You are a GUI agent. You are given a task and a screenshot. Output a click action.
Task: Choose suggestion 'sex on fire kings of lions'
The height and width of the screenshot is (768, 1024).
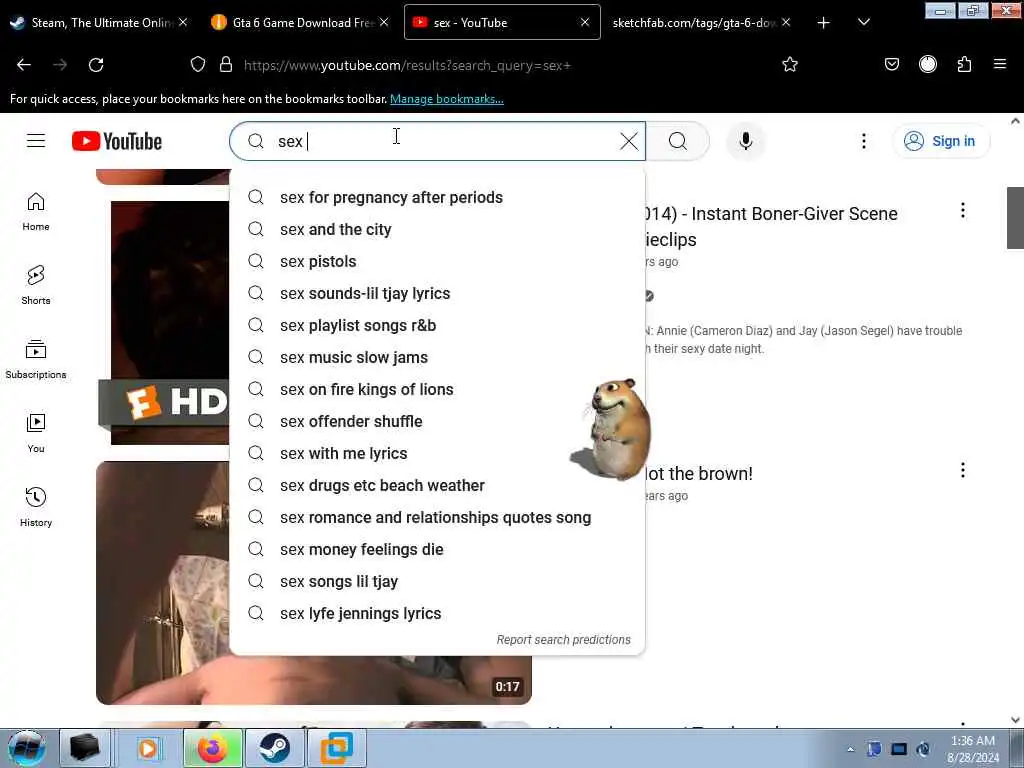[437, 390]
